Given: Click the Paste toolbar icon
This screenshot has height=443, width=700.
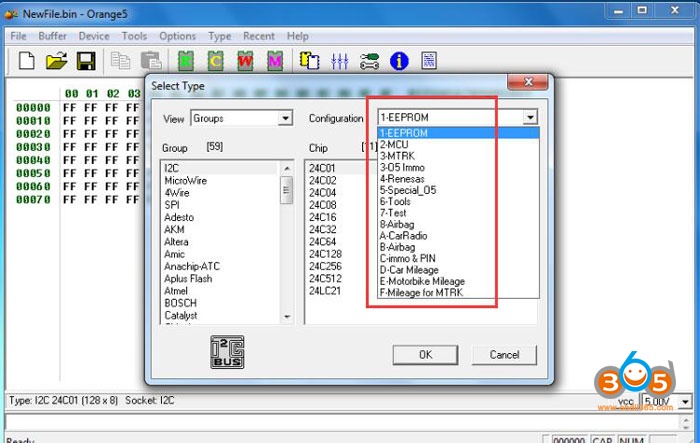Looking at the screenshot, I should (151, 61).
